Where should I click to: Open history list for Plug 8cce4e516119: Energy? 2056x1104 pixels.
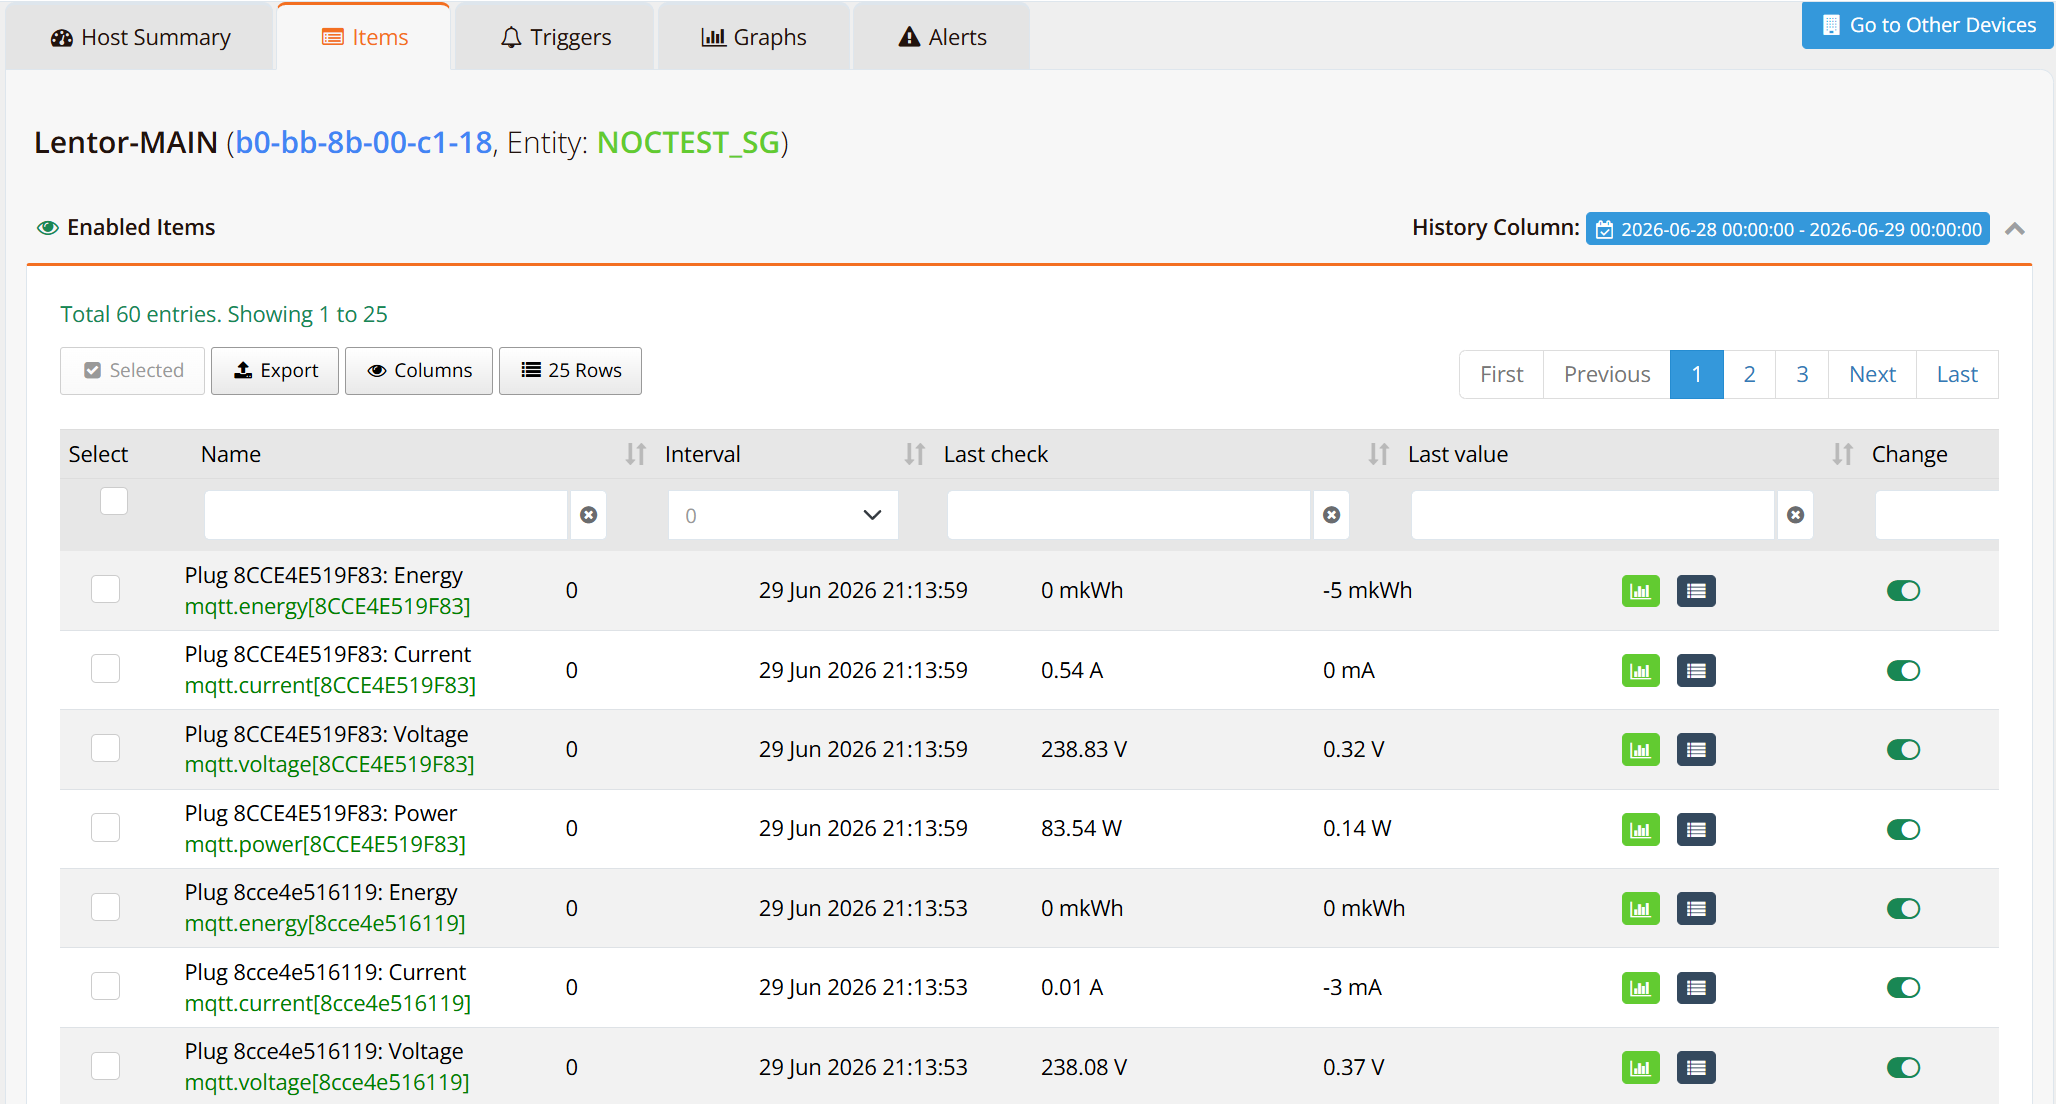point(1696,909)
